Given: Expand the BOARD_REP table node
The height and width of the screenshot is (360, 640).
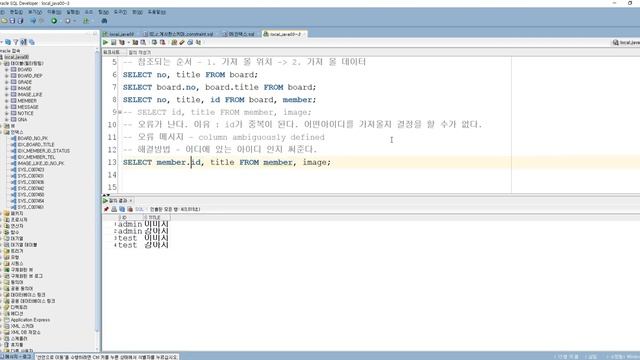Looking at the screenshot, I should (7, 76).
